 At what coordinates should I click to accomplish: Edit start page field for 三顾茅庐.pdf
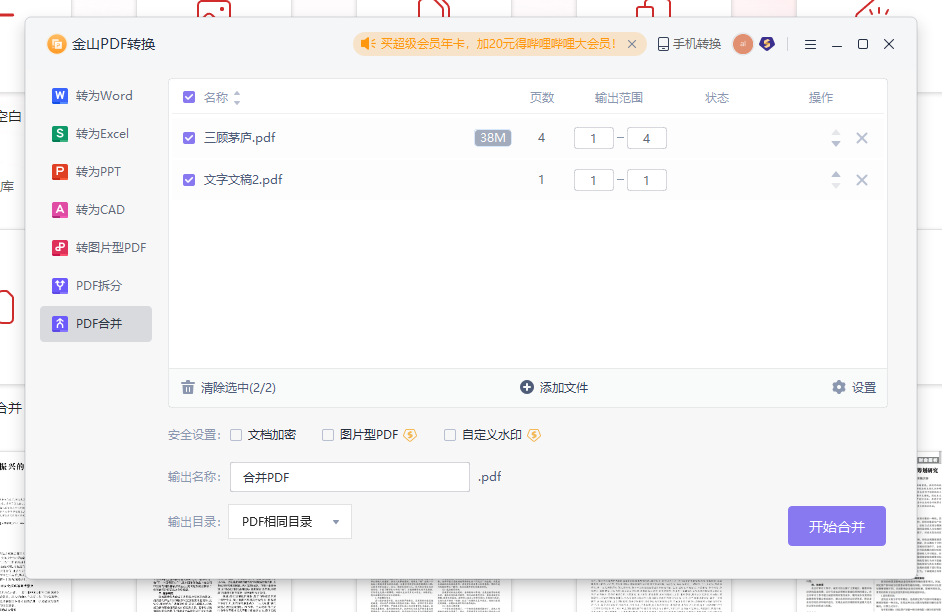point(594,138)
